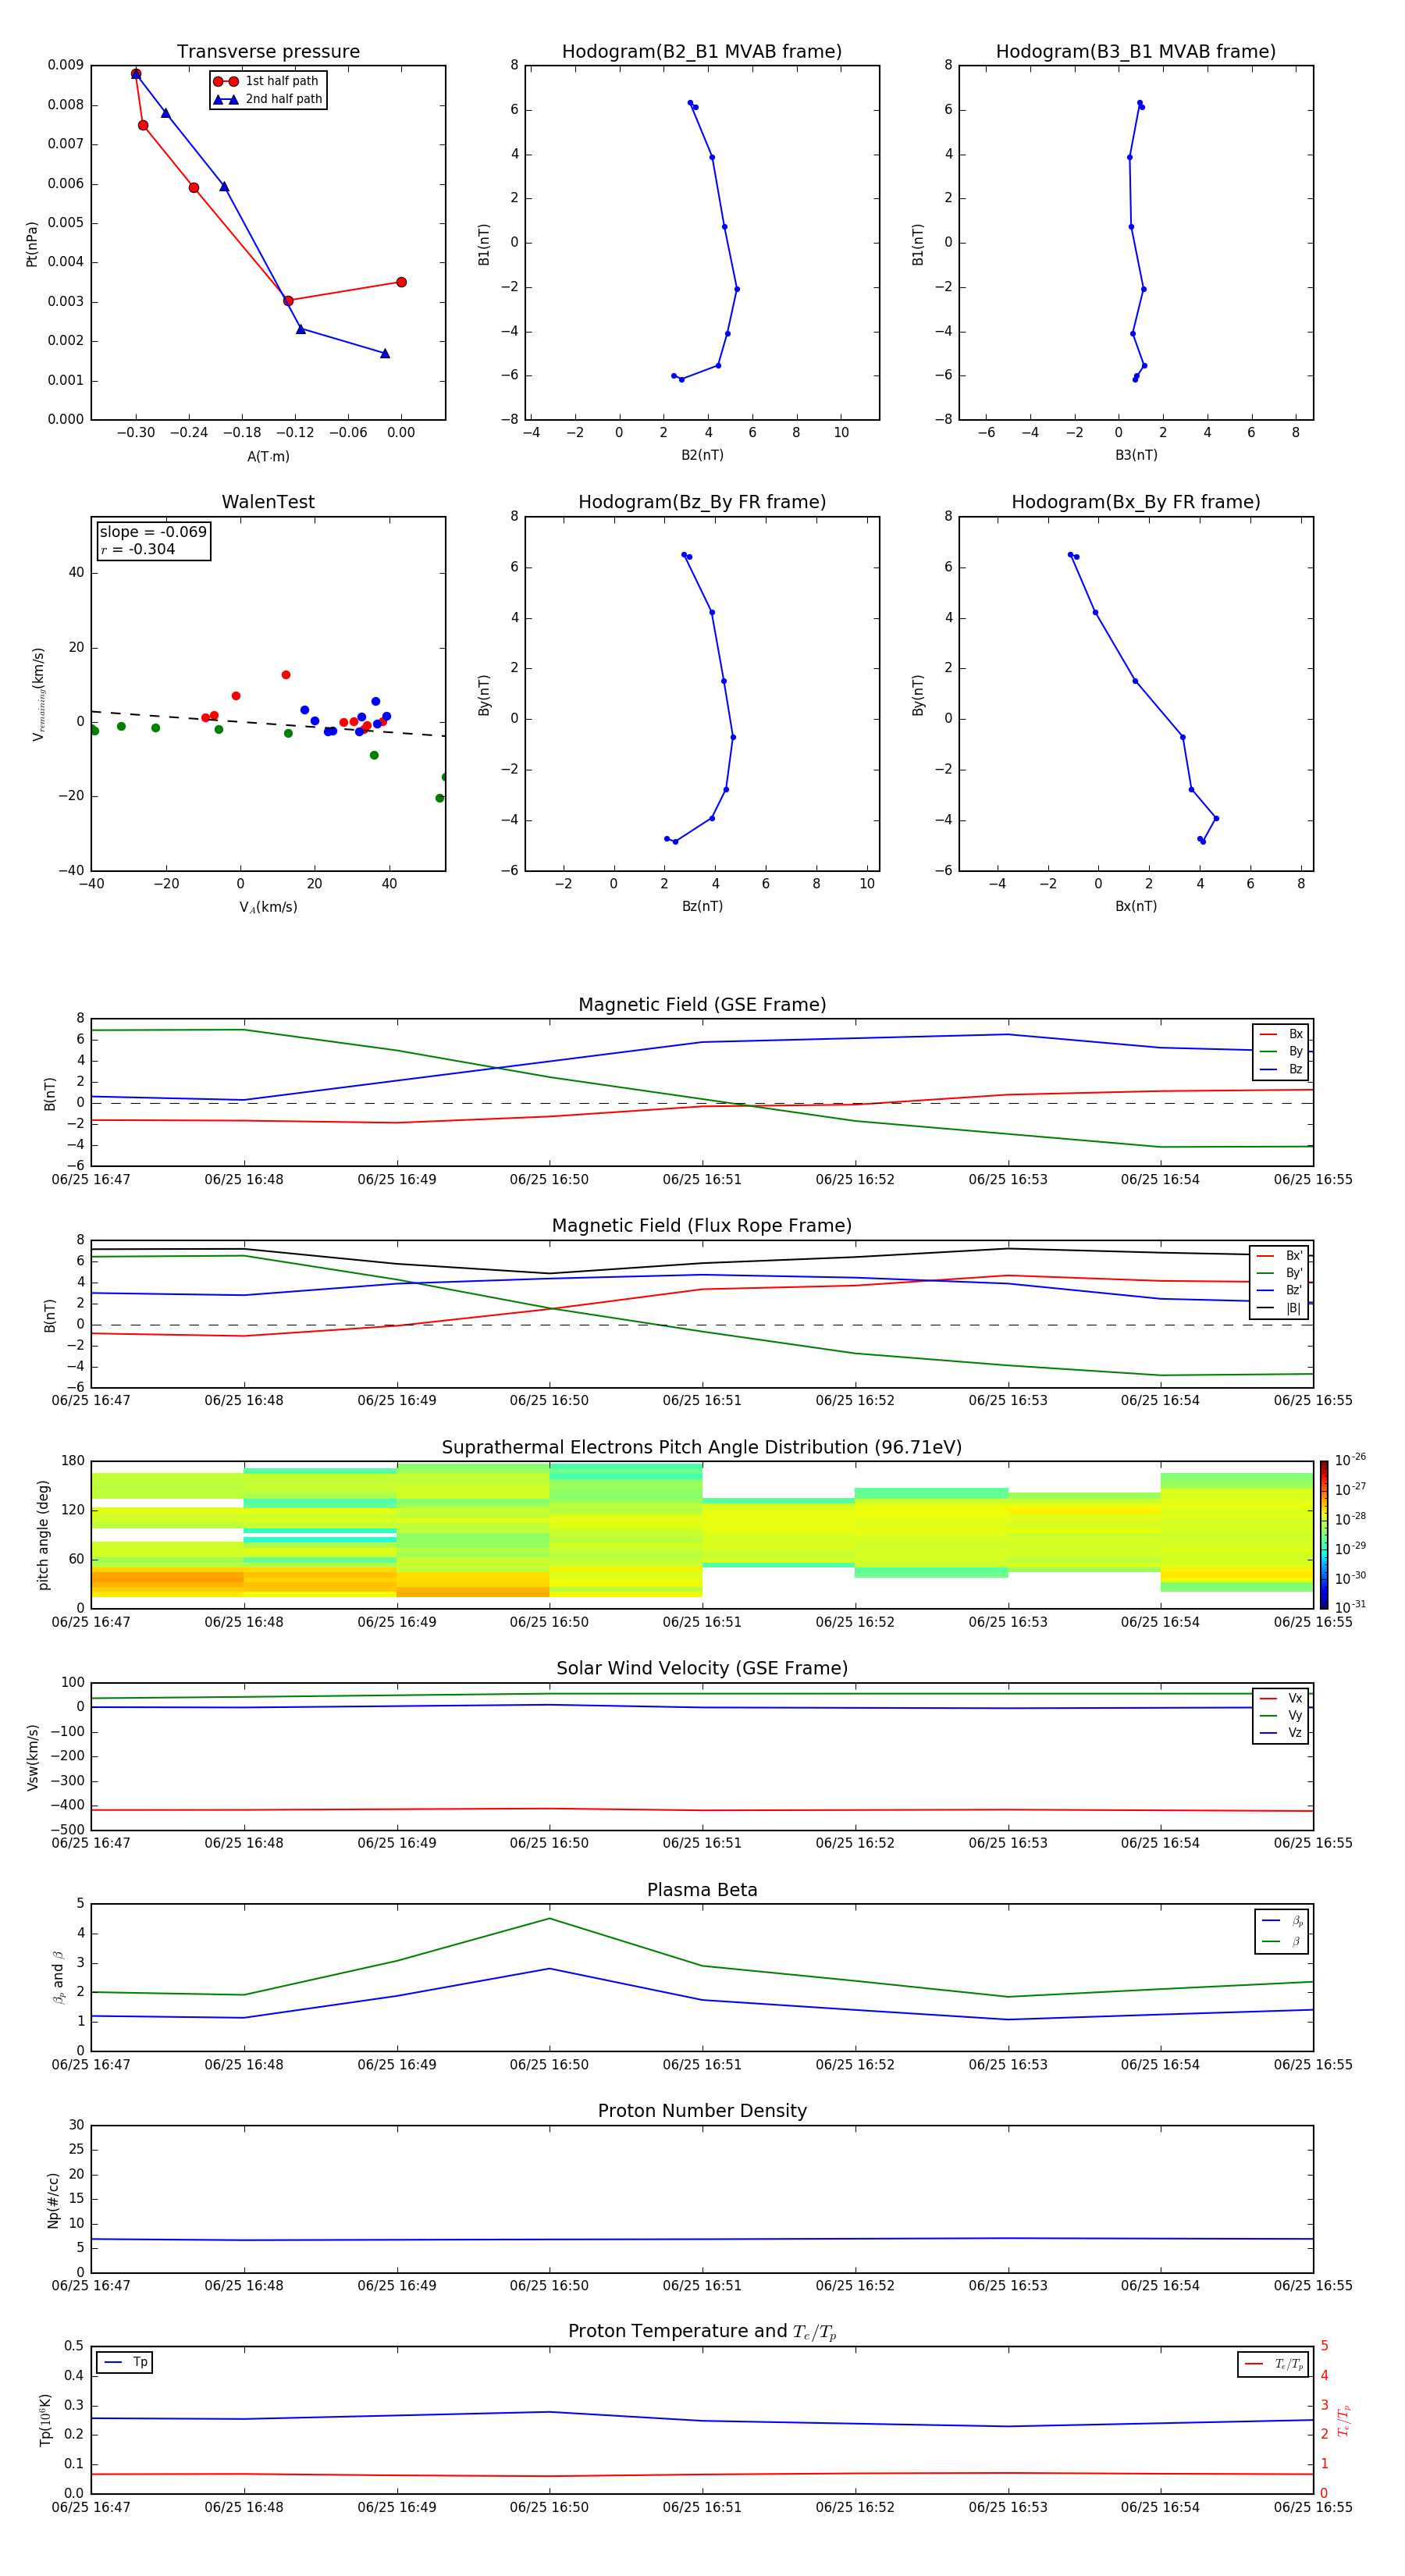
Task: Select Bx' in the Flux Rope legend
Action: pos(1279,1256)
